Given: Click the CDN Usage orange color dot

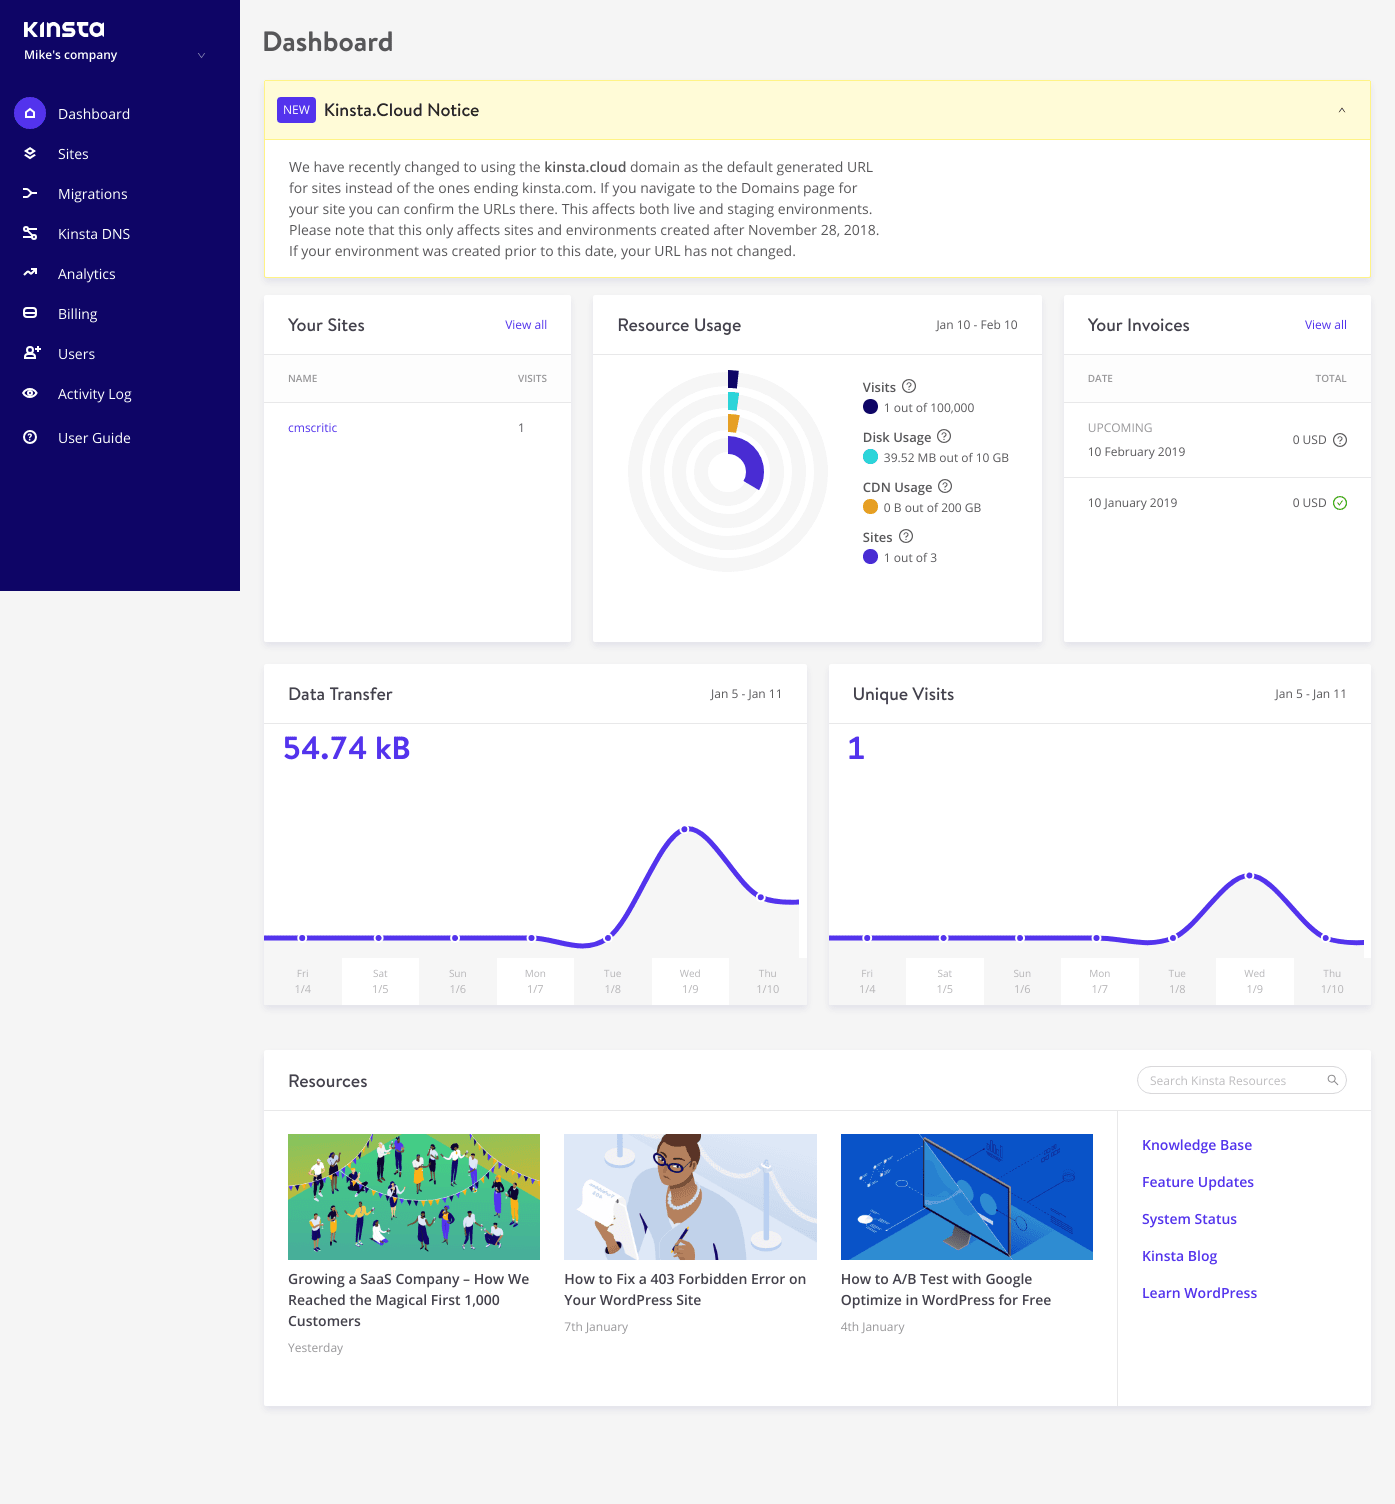Looking at the screenshot, I should [x=870, y=507].
